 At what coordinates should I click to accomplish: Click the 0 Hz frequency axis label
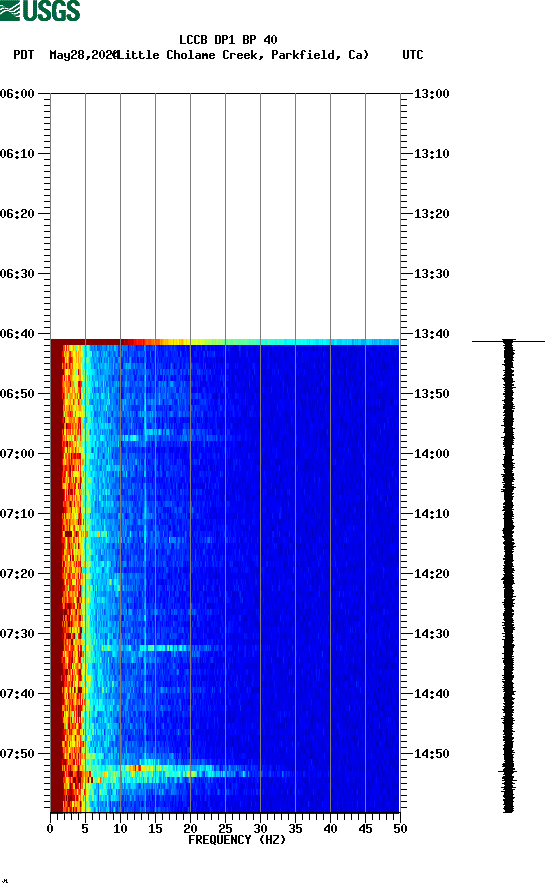pyautogui.click(x=50, y=829)
